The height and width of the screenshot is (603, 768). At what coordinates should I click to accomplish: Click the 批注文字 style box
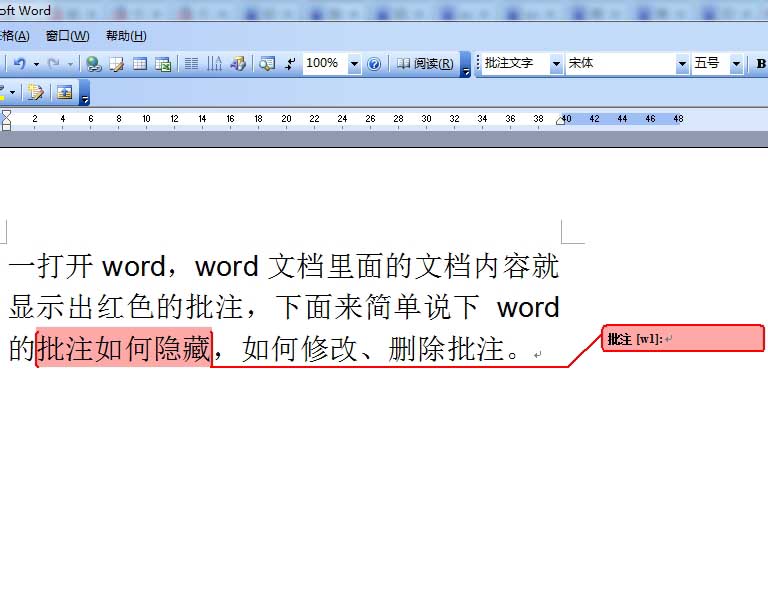tap(516, 63)
